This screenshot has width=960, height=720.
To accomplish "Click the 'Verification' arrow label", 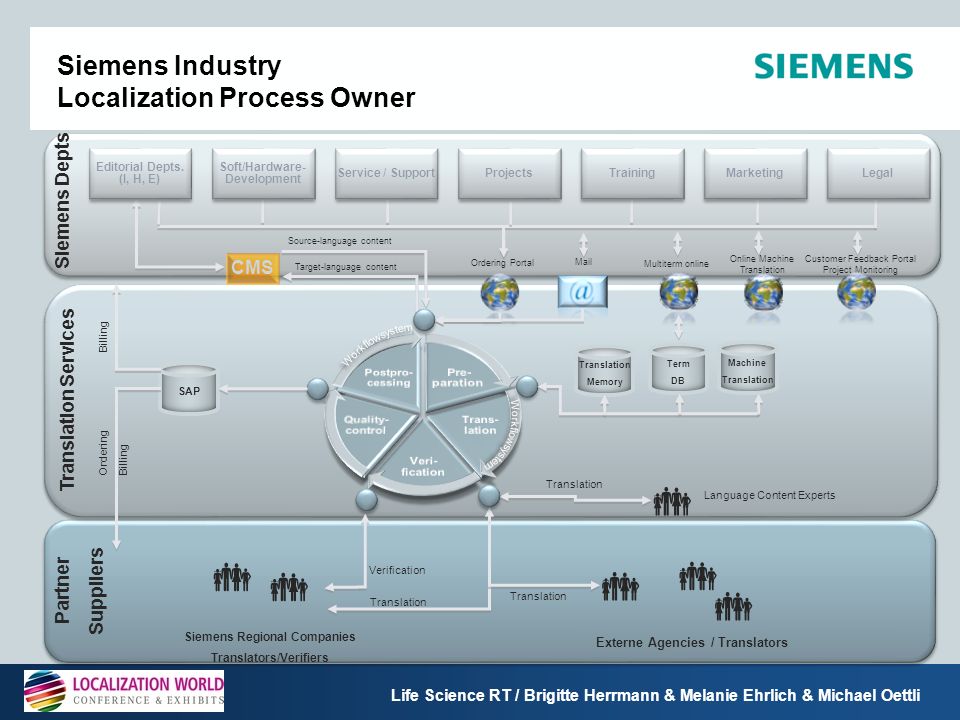I will pyautogui.click(x=397, y=570).
